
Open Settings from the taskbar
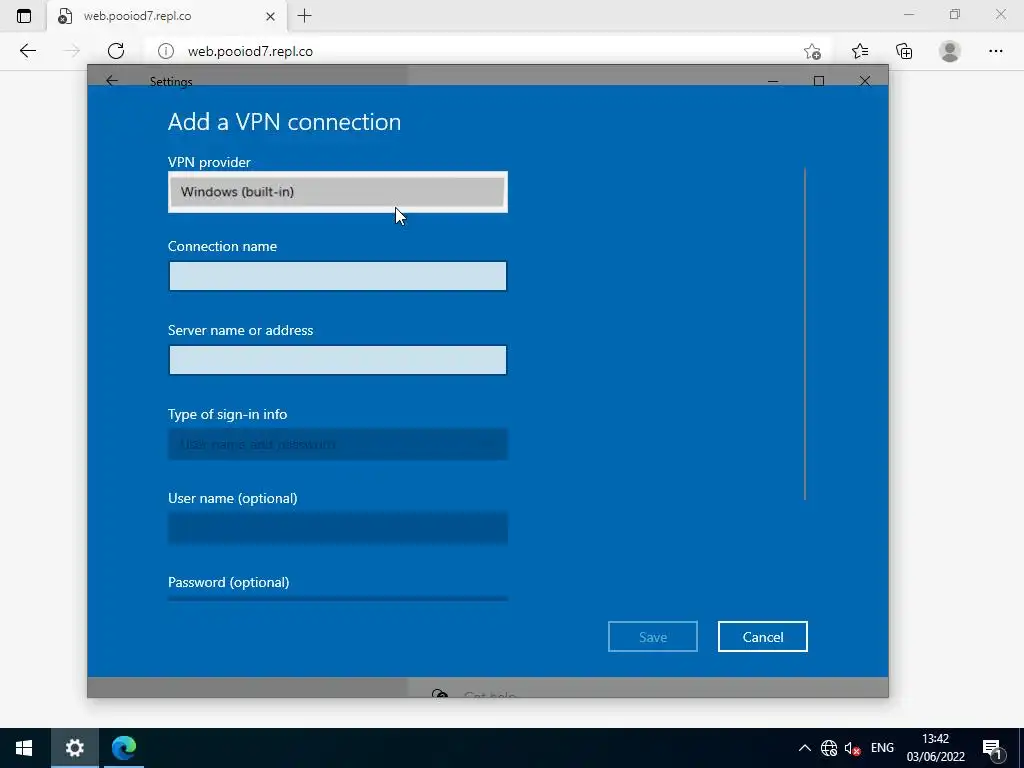click(x=74, y=748)
